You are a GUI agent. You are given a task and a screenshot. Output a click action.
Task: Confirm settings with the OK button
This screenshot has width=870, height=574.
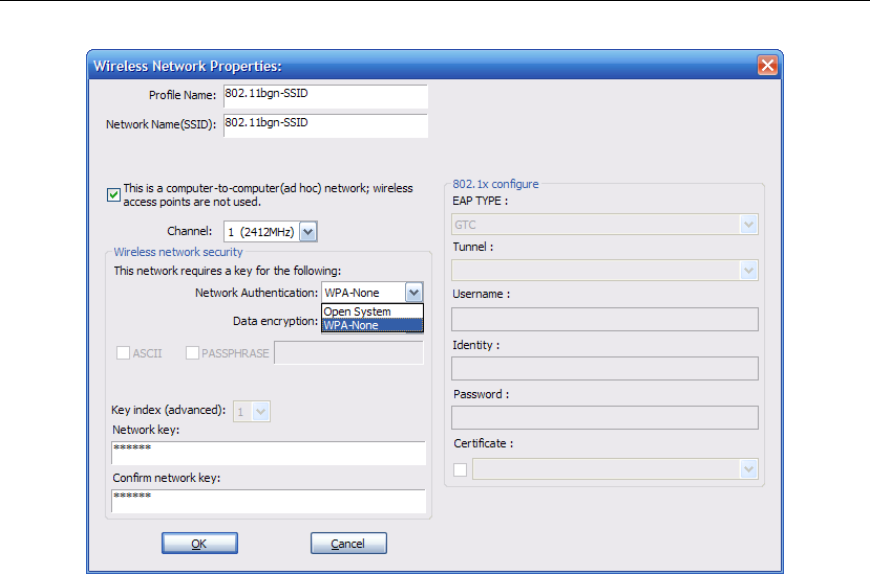200,543
